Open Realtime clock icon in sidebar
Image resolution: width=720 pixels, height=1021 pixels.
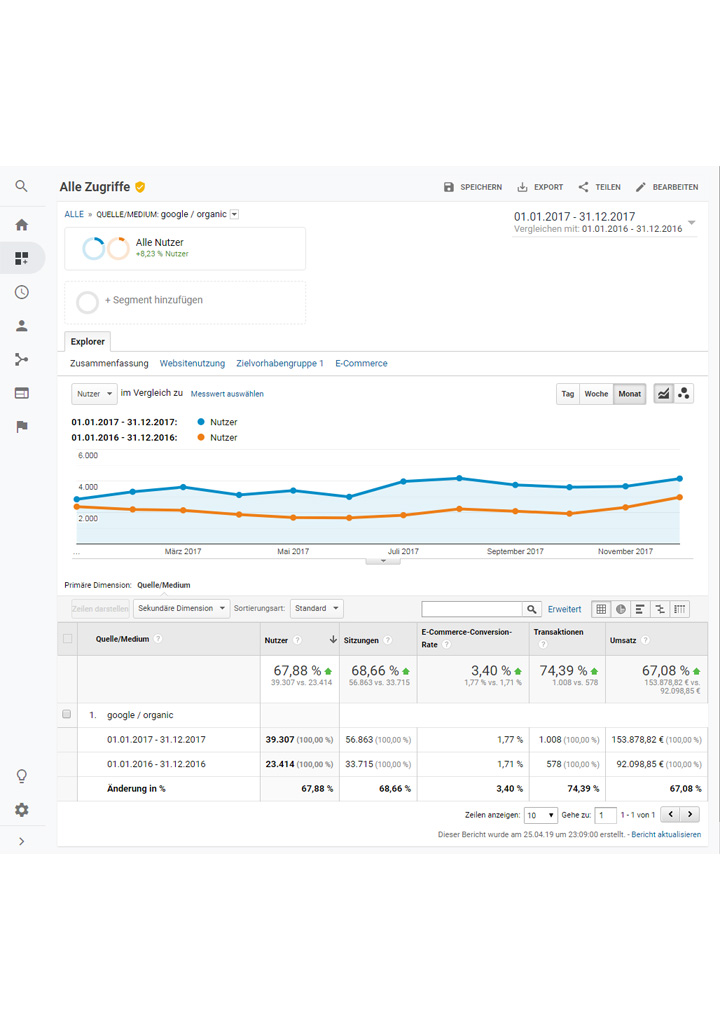(x=21, y=292)
